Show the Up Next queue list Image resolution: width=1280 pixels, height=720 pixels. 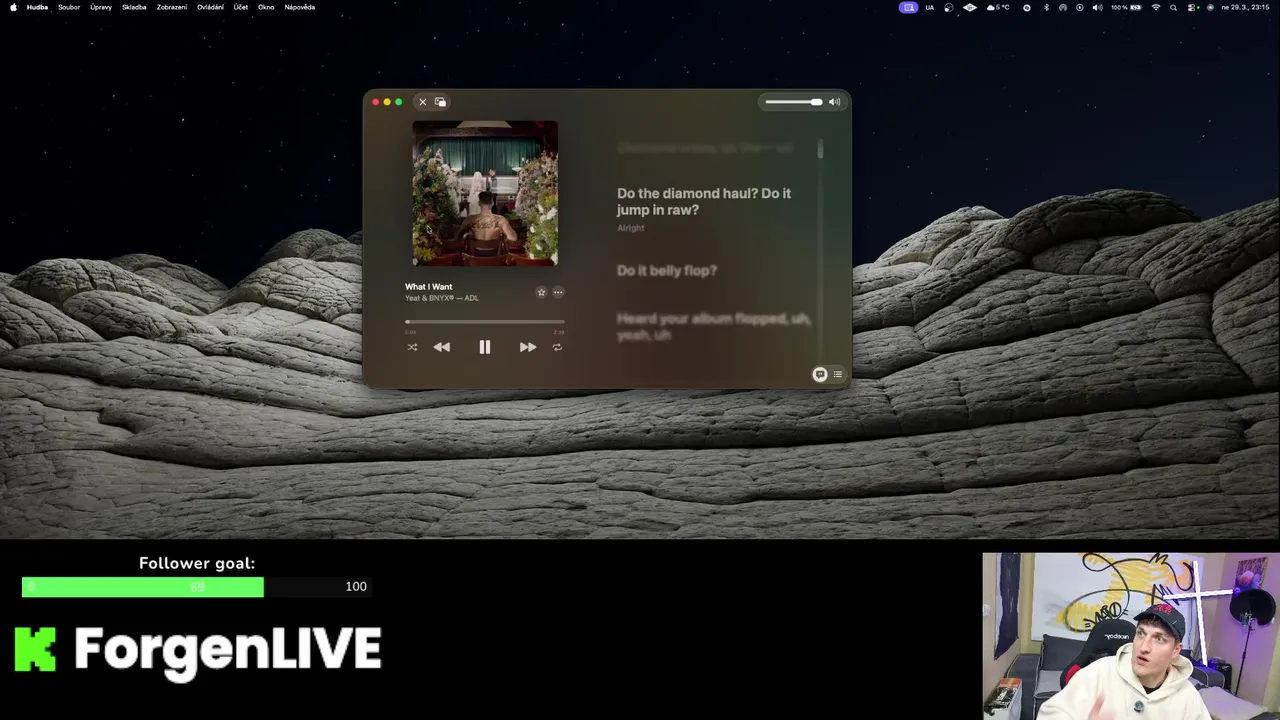tap(838, 374)
